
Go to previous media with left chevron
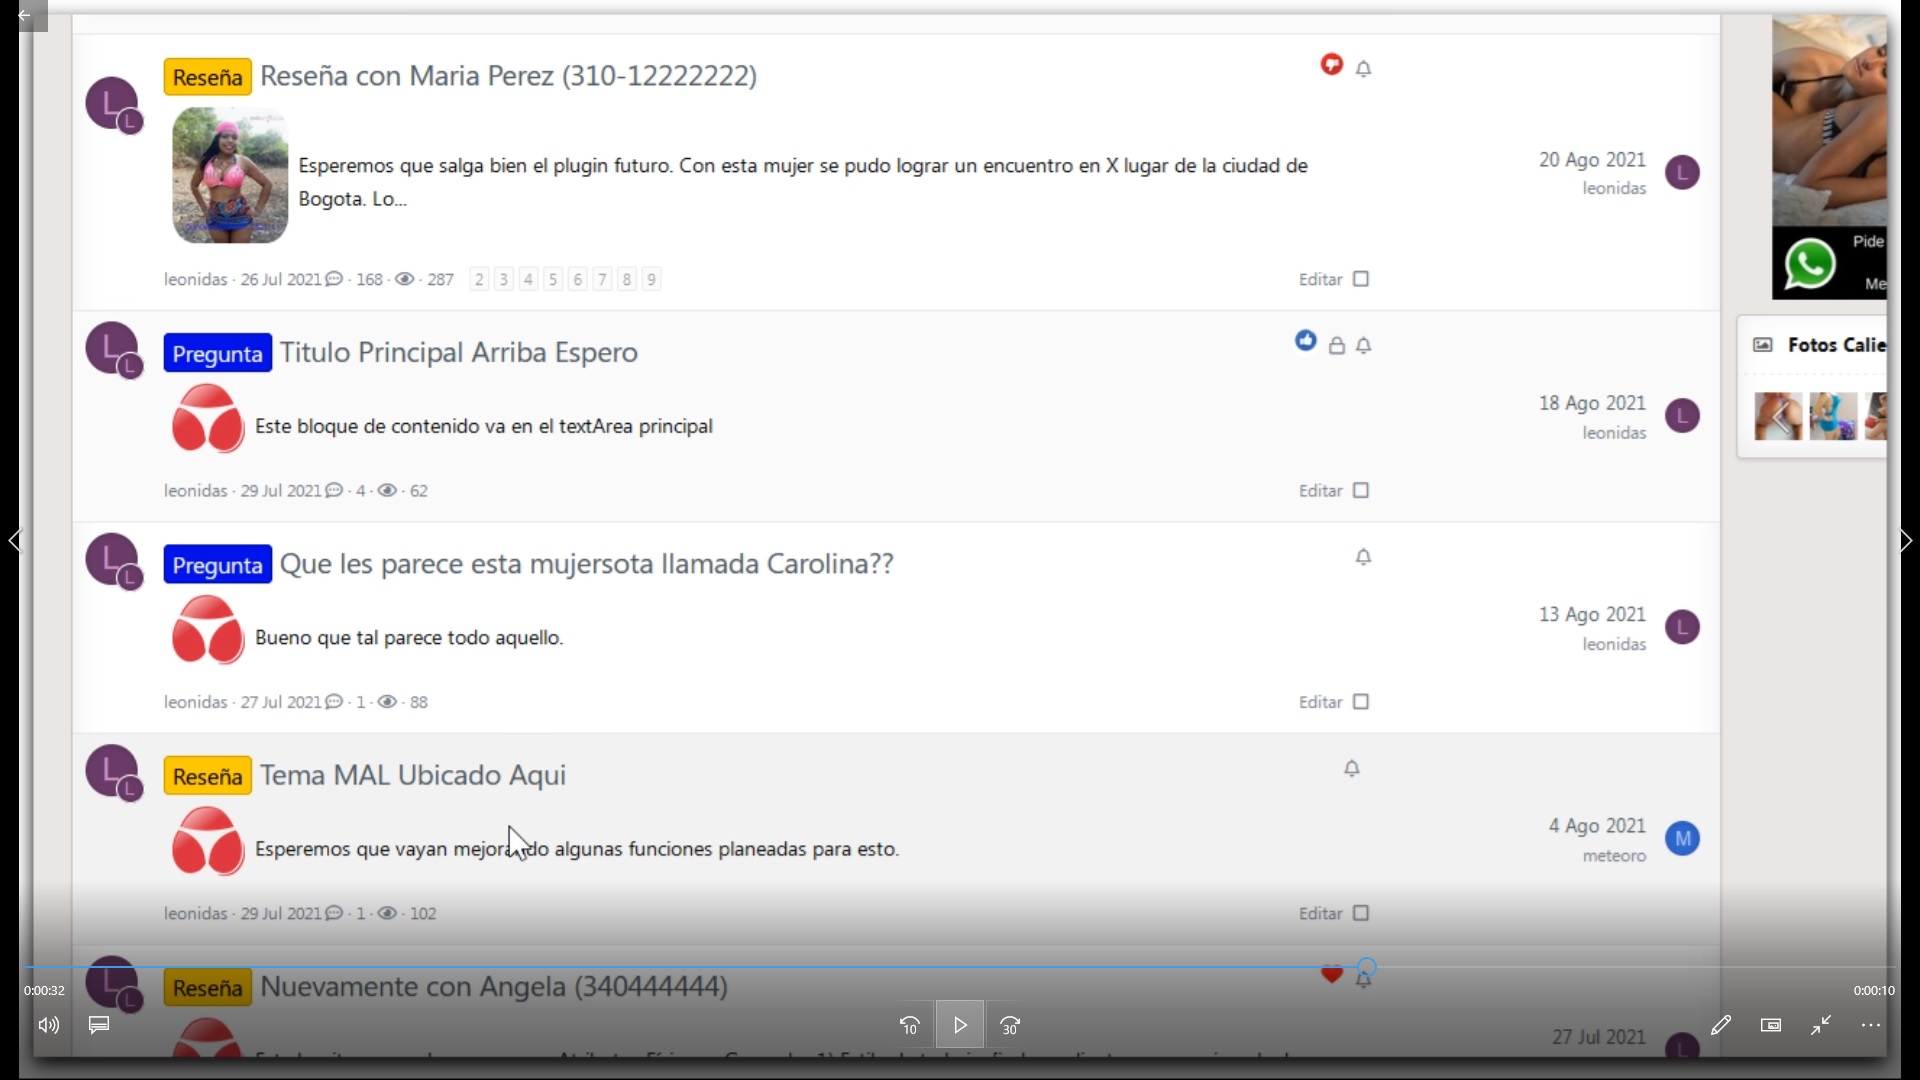[x=14, y=540]
